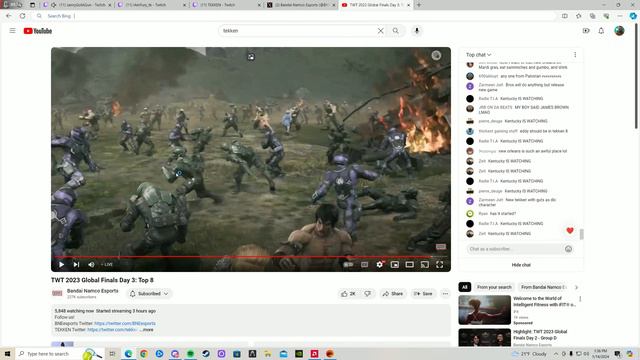Open more actions ellipsis under the video

445,293
